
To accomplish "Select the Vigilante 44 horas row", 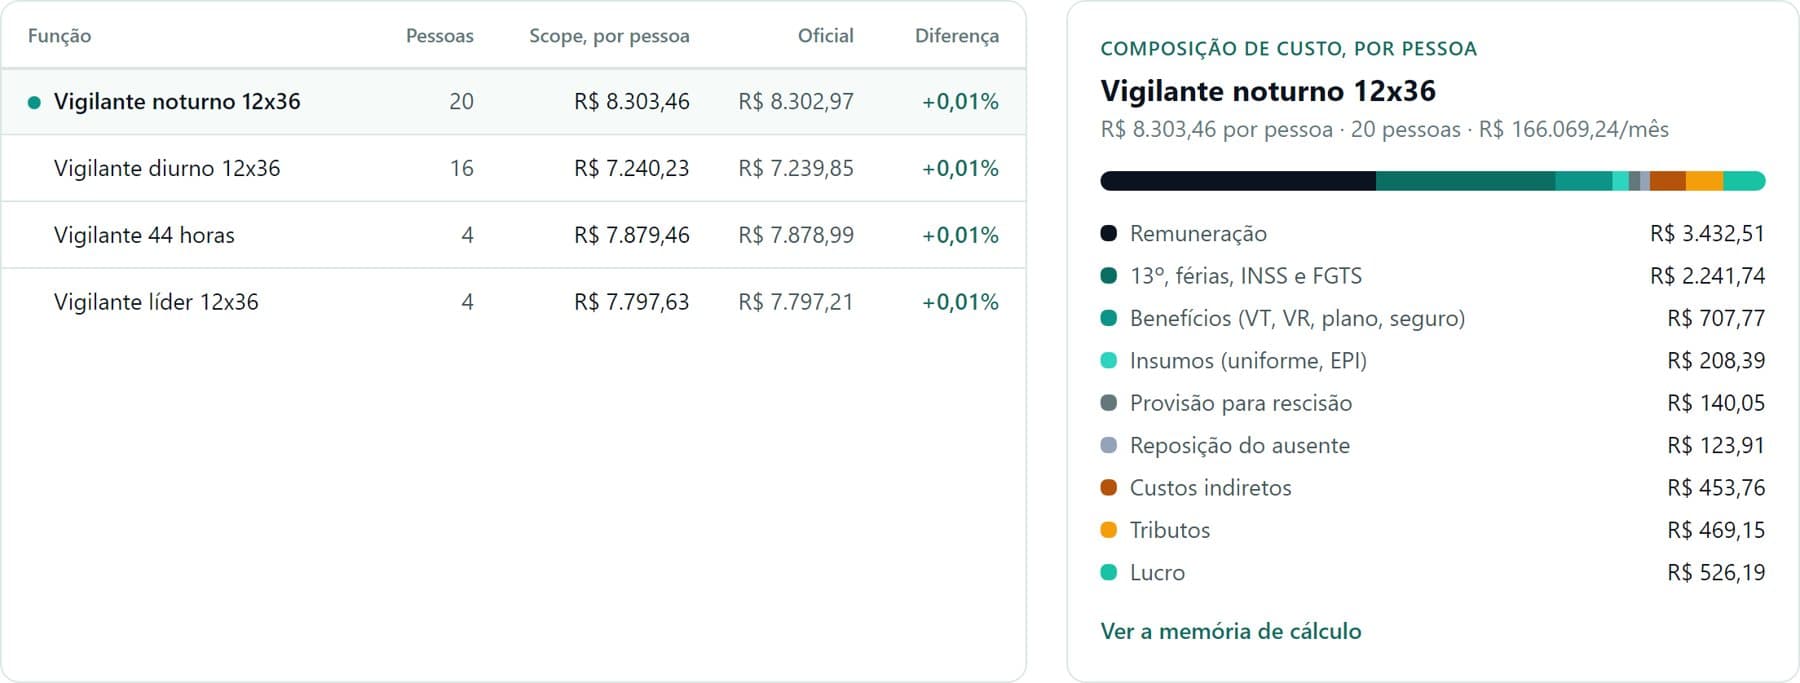I will [x=513, y=235].
